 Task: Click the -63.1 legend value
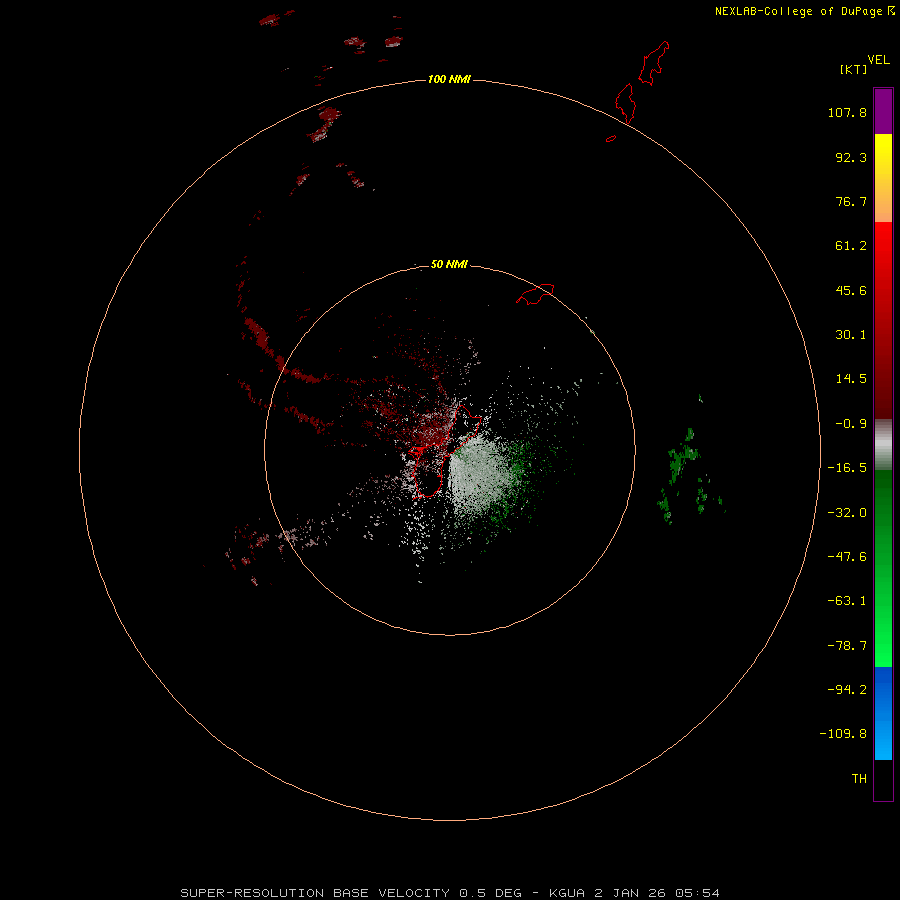[x=847, y=601]
